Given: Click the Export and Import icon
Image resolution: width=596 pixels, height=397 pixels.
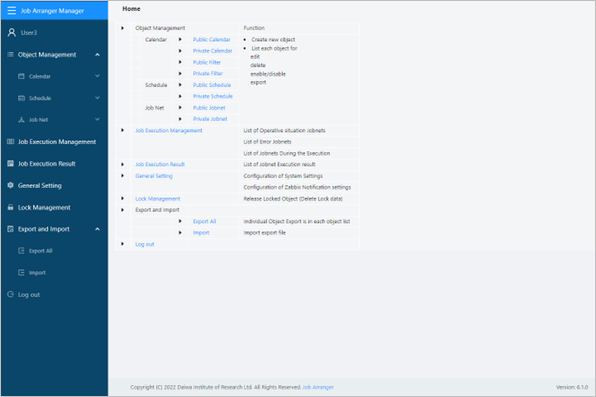Looking at the screenshot, I should point(10,229).
